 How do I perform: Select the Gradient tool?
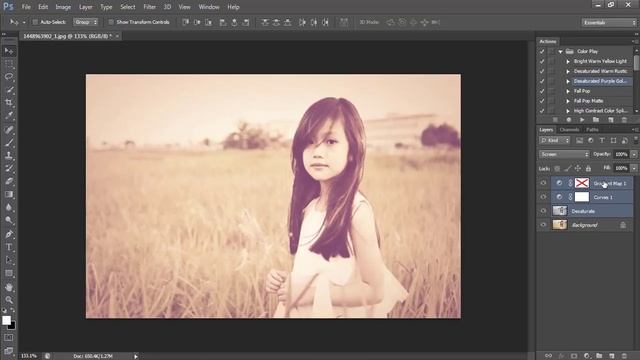[x=9, y=194]
